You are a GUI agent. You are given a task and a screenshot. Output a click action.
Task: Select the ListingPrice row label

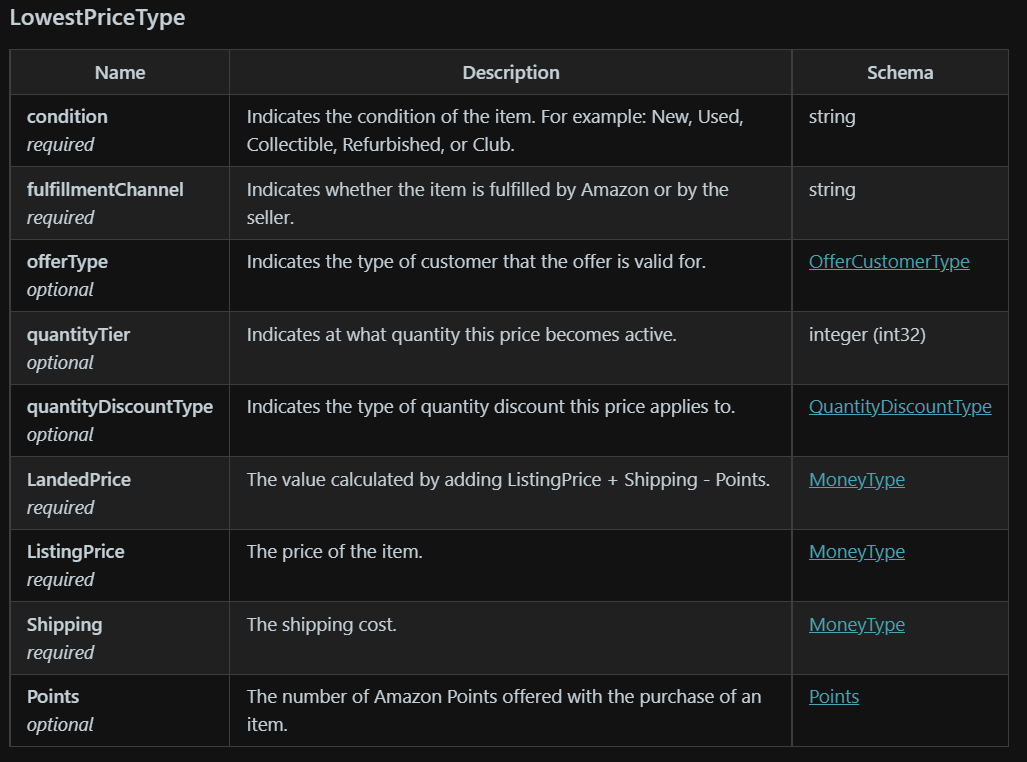tap(76, 551)
